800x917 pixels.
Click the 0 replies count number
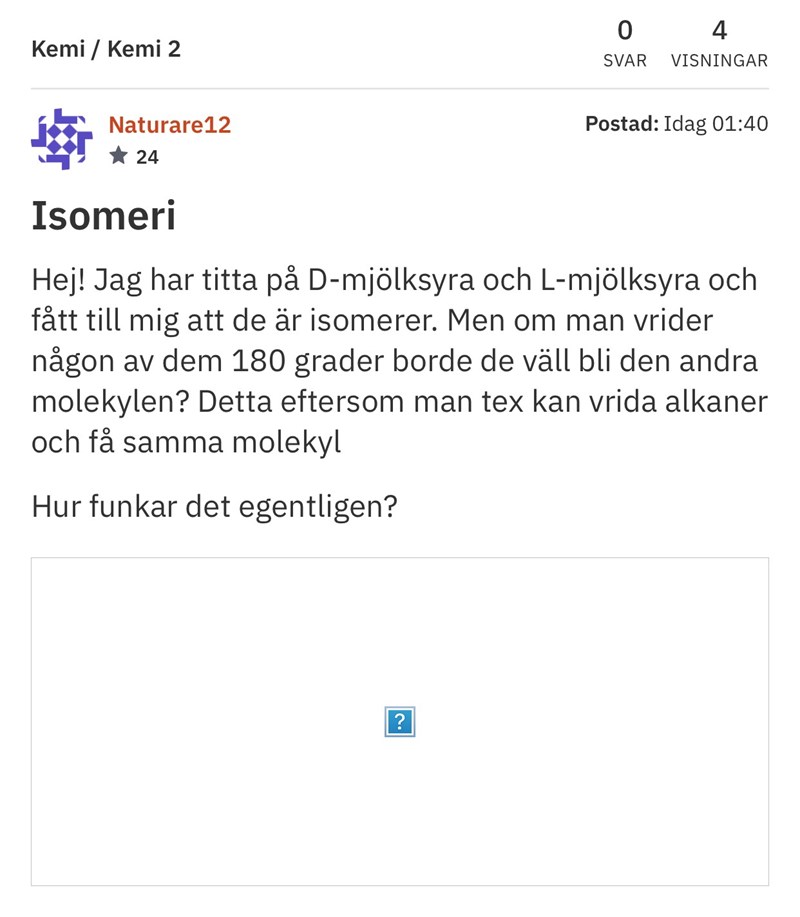pos(625,30)
